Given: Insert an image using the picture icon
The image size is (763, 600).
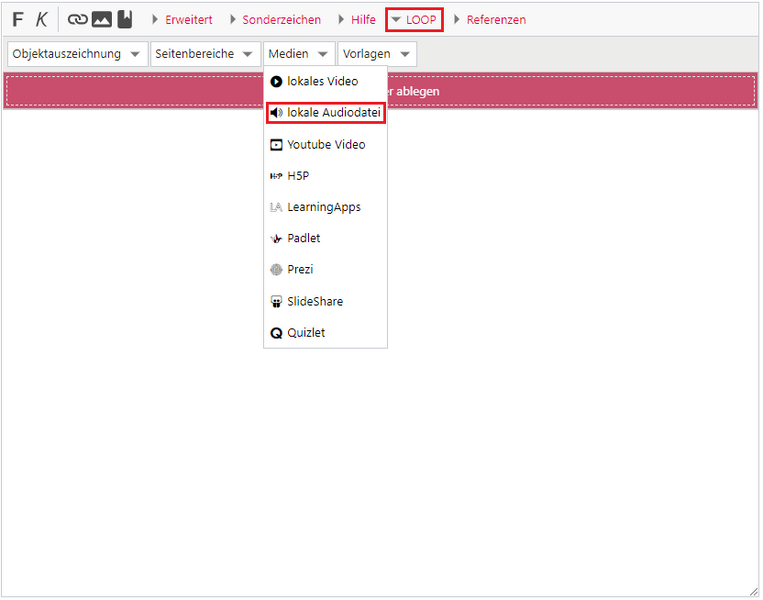Looking at the screenshot, I should coord(102,19).
